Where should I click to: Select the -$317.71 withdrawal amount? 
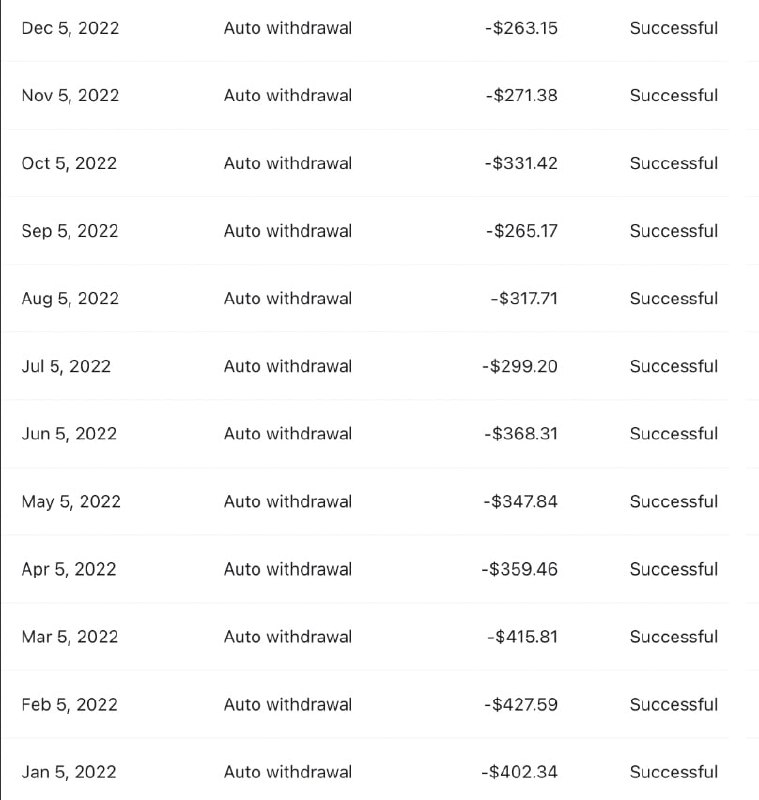tap(524, 298)
